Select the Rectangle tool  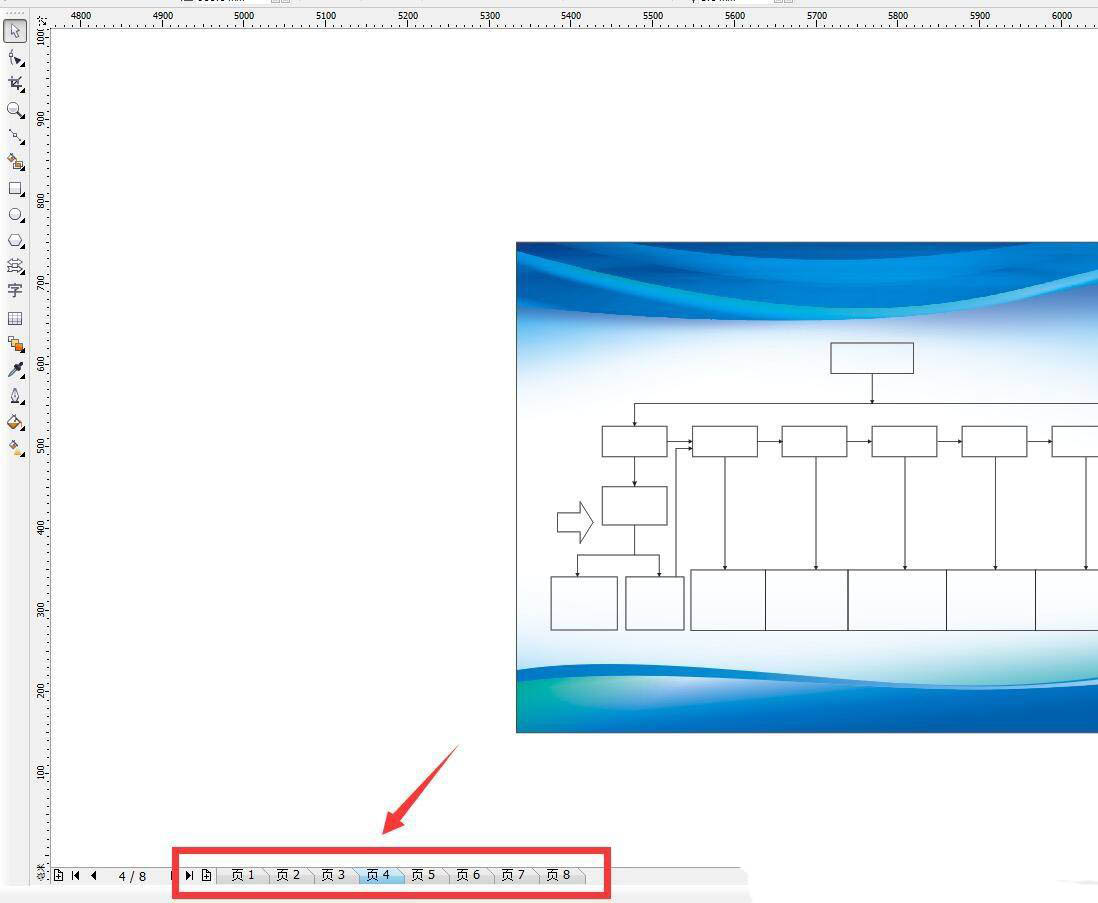[x=15, y=189]
